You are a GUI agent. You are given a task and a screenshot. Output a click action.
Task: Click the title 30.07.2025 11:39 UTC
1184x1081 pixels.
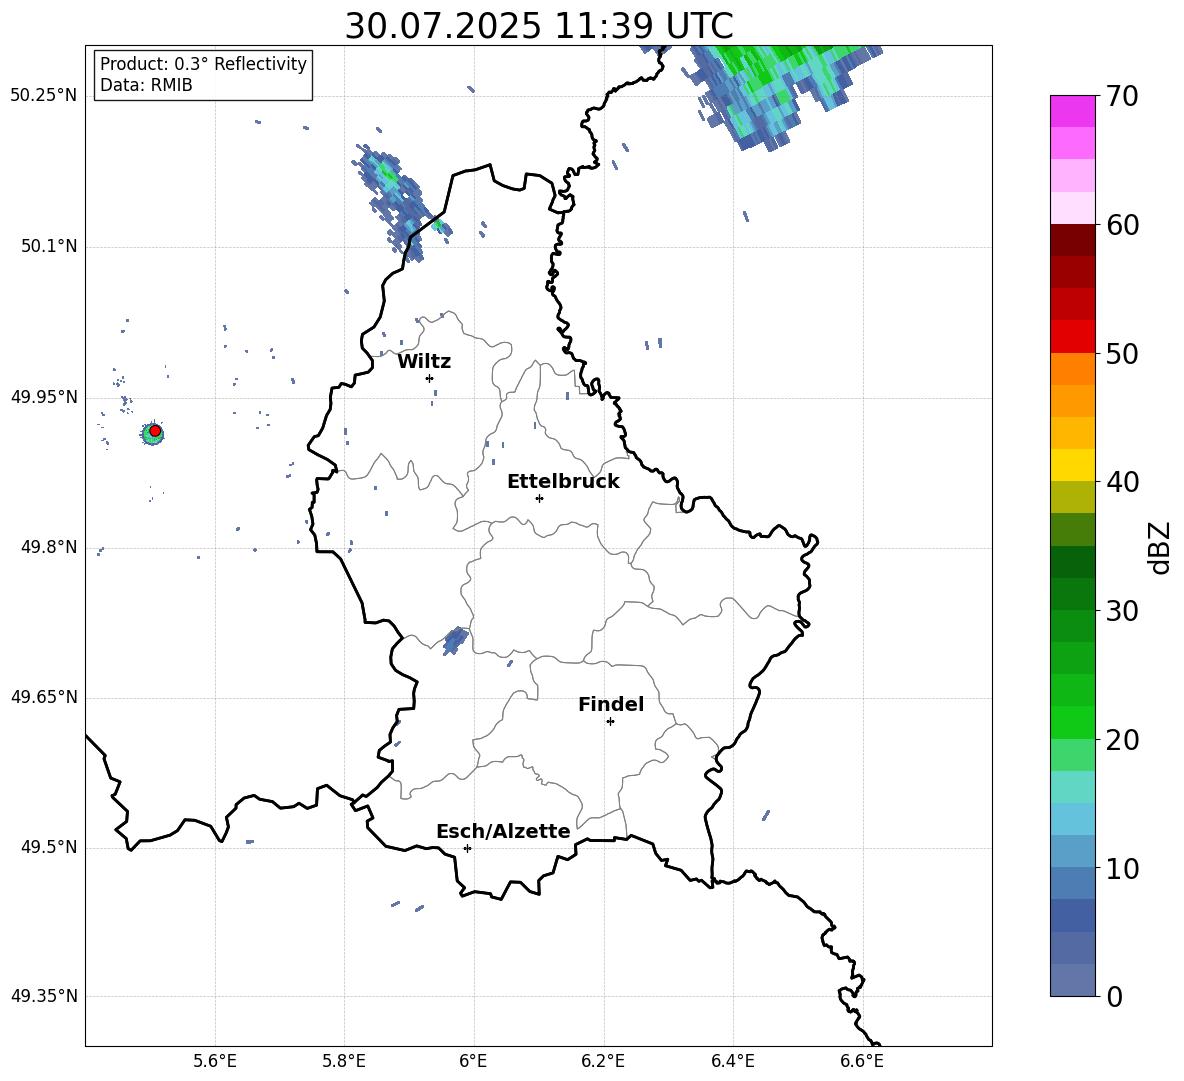coord(539,25)
